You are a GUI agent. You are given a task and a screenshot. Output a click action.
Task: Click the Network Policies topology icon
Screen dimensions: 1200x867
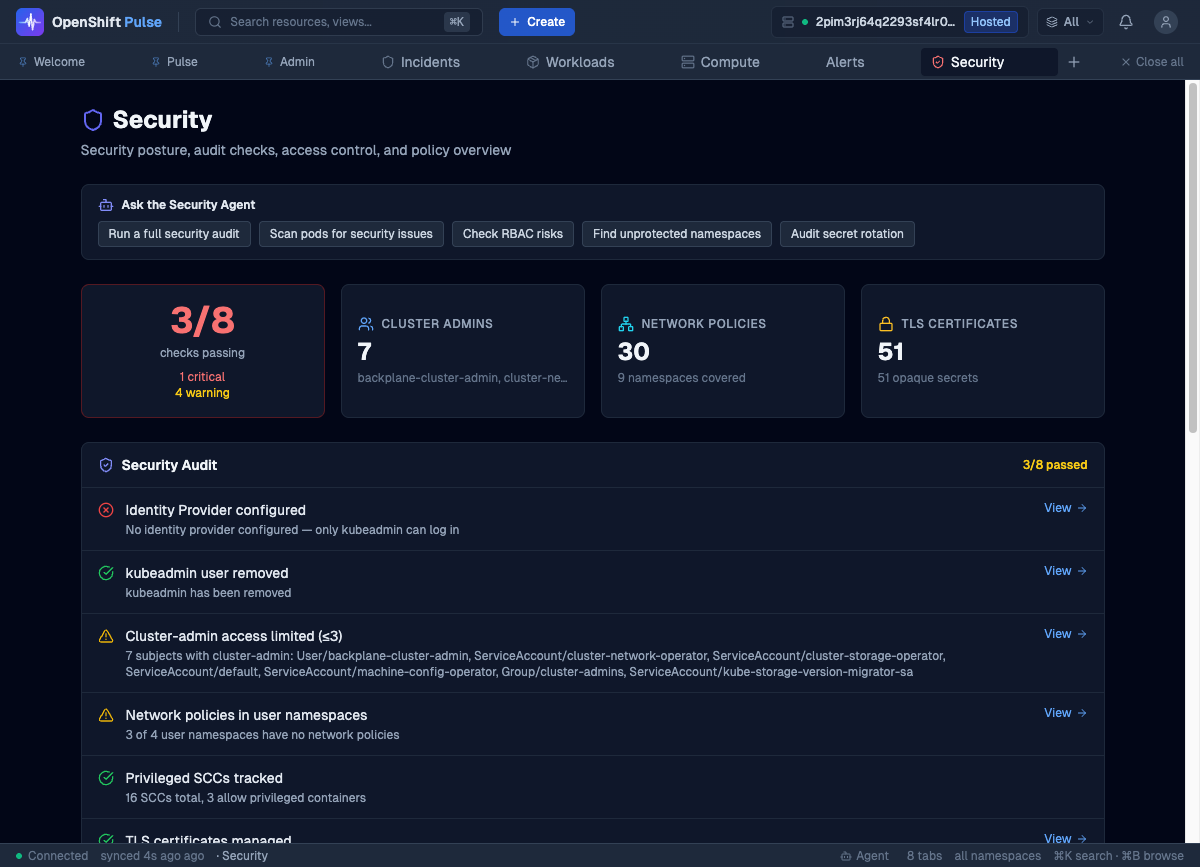[626, 324]
